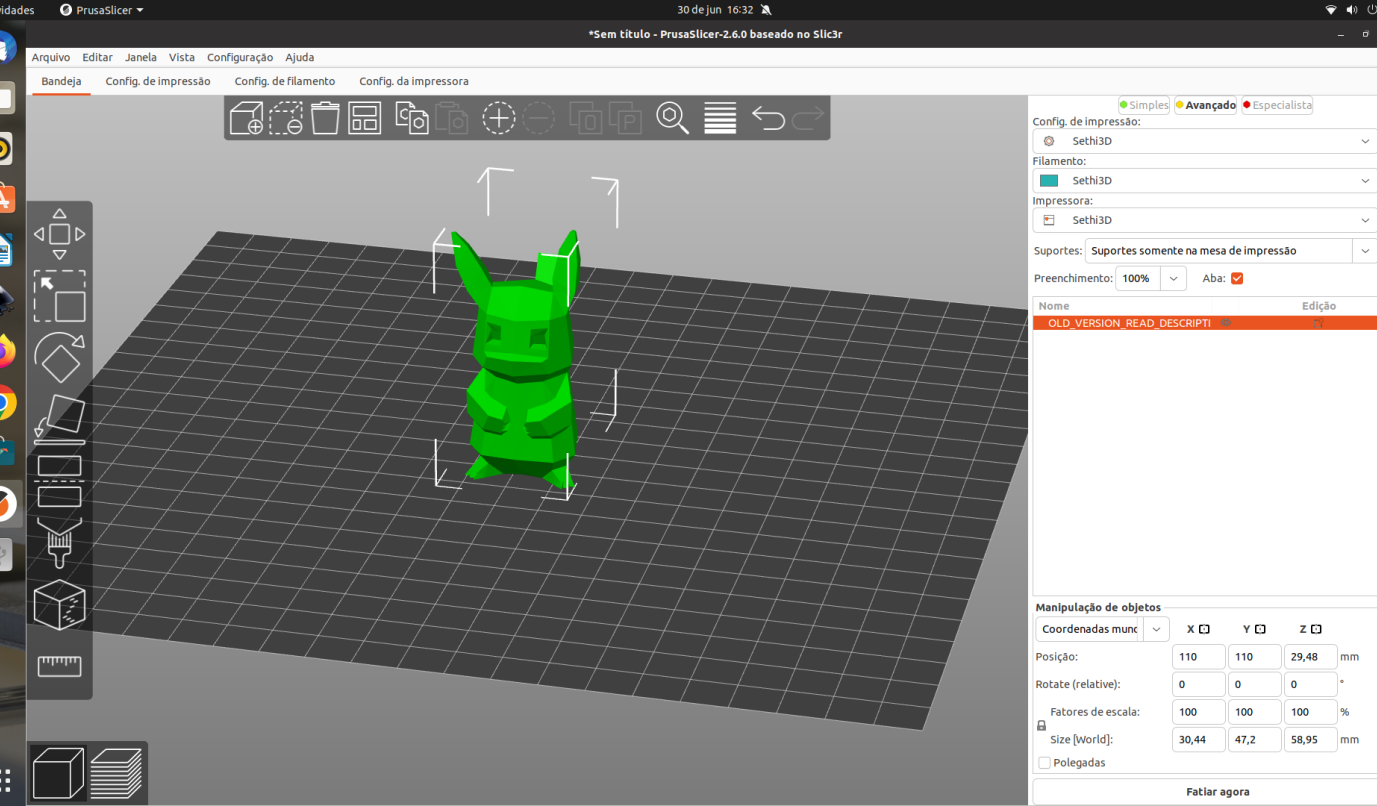Open the Configuração menu

240,58
